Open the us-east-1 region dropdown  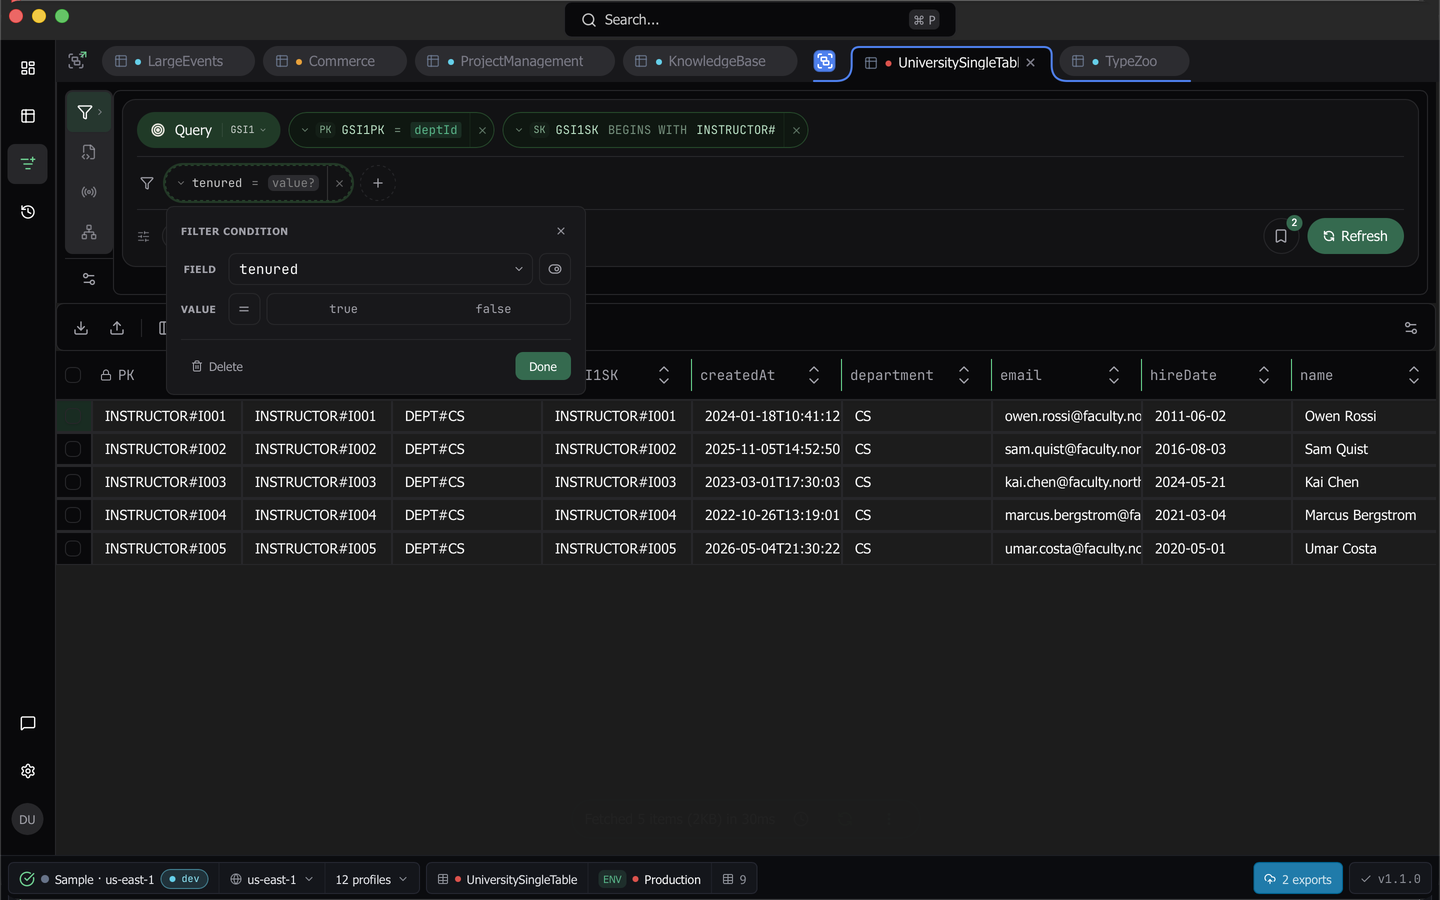[272, 879]
